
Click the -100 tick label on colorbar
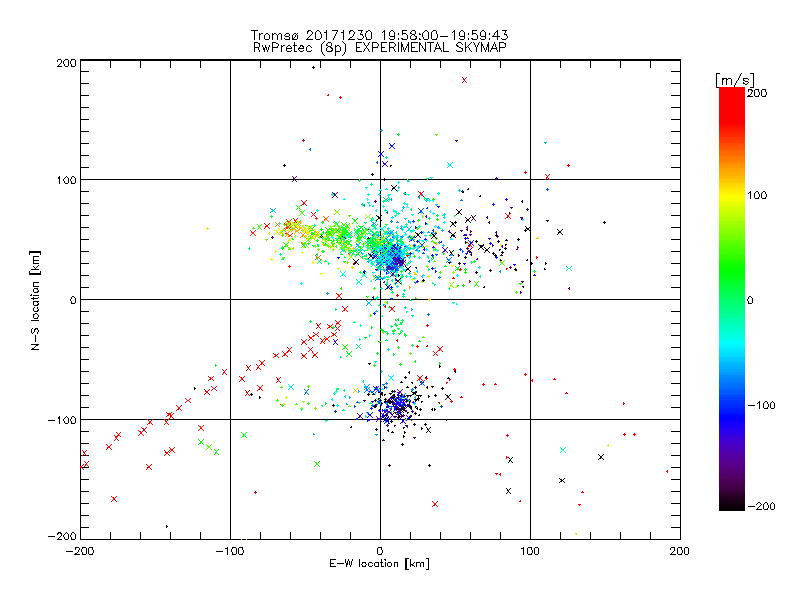761,405
